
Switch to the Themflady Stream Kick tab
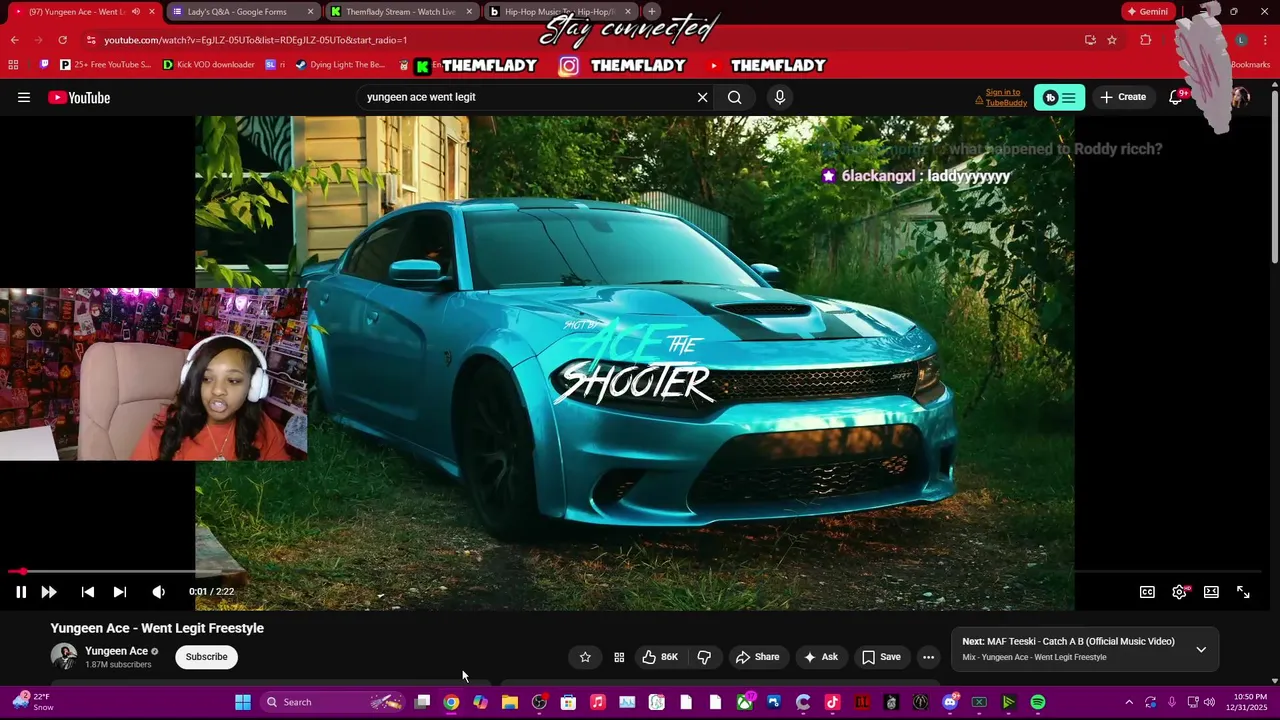pyautogui.click(x=400, y=12)
